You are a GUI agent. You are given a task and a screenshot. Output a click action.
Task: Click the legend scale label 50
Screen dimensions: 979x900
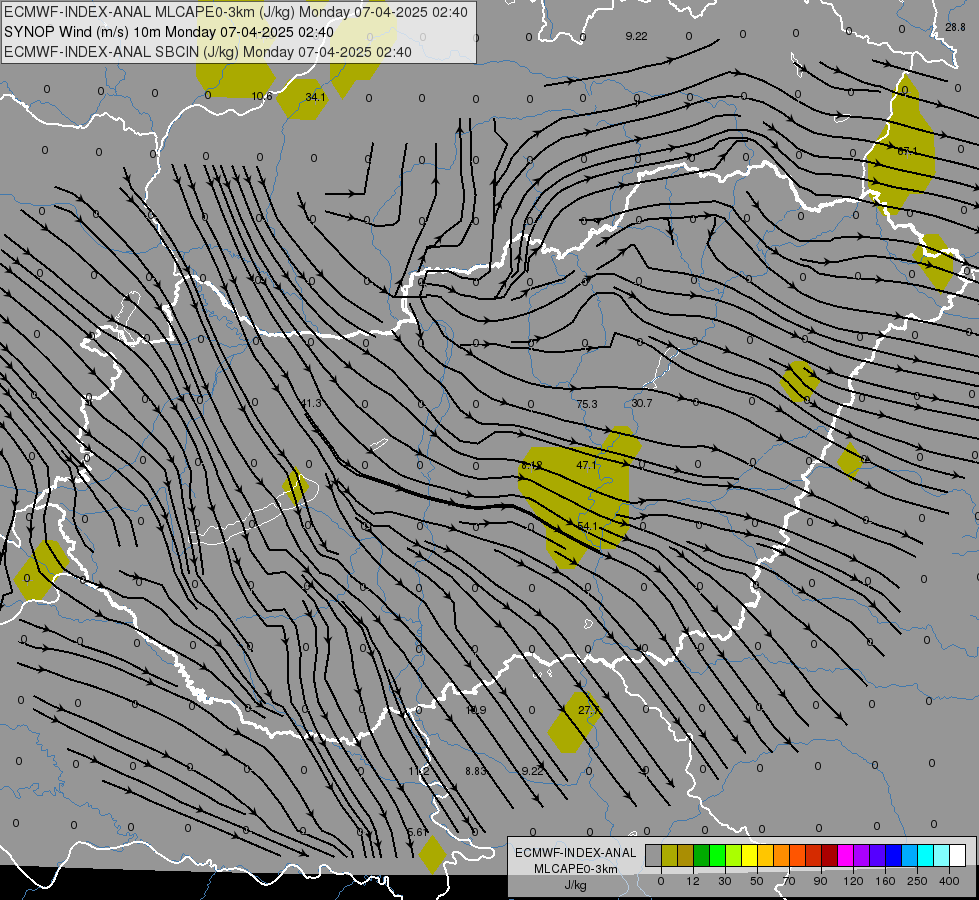(757, 881)
